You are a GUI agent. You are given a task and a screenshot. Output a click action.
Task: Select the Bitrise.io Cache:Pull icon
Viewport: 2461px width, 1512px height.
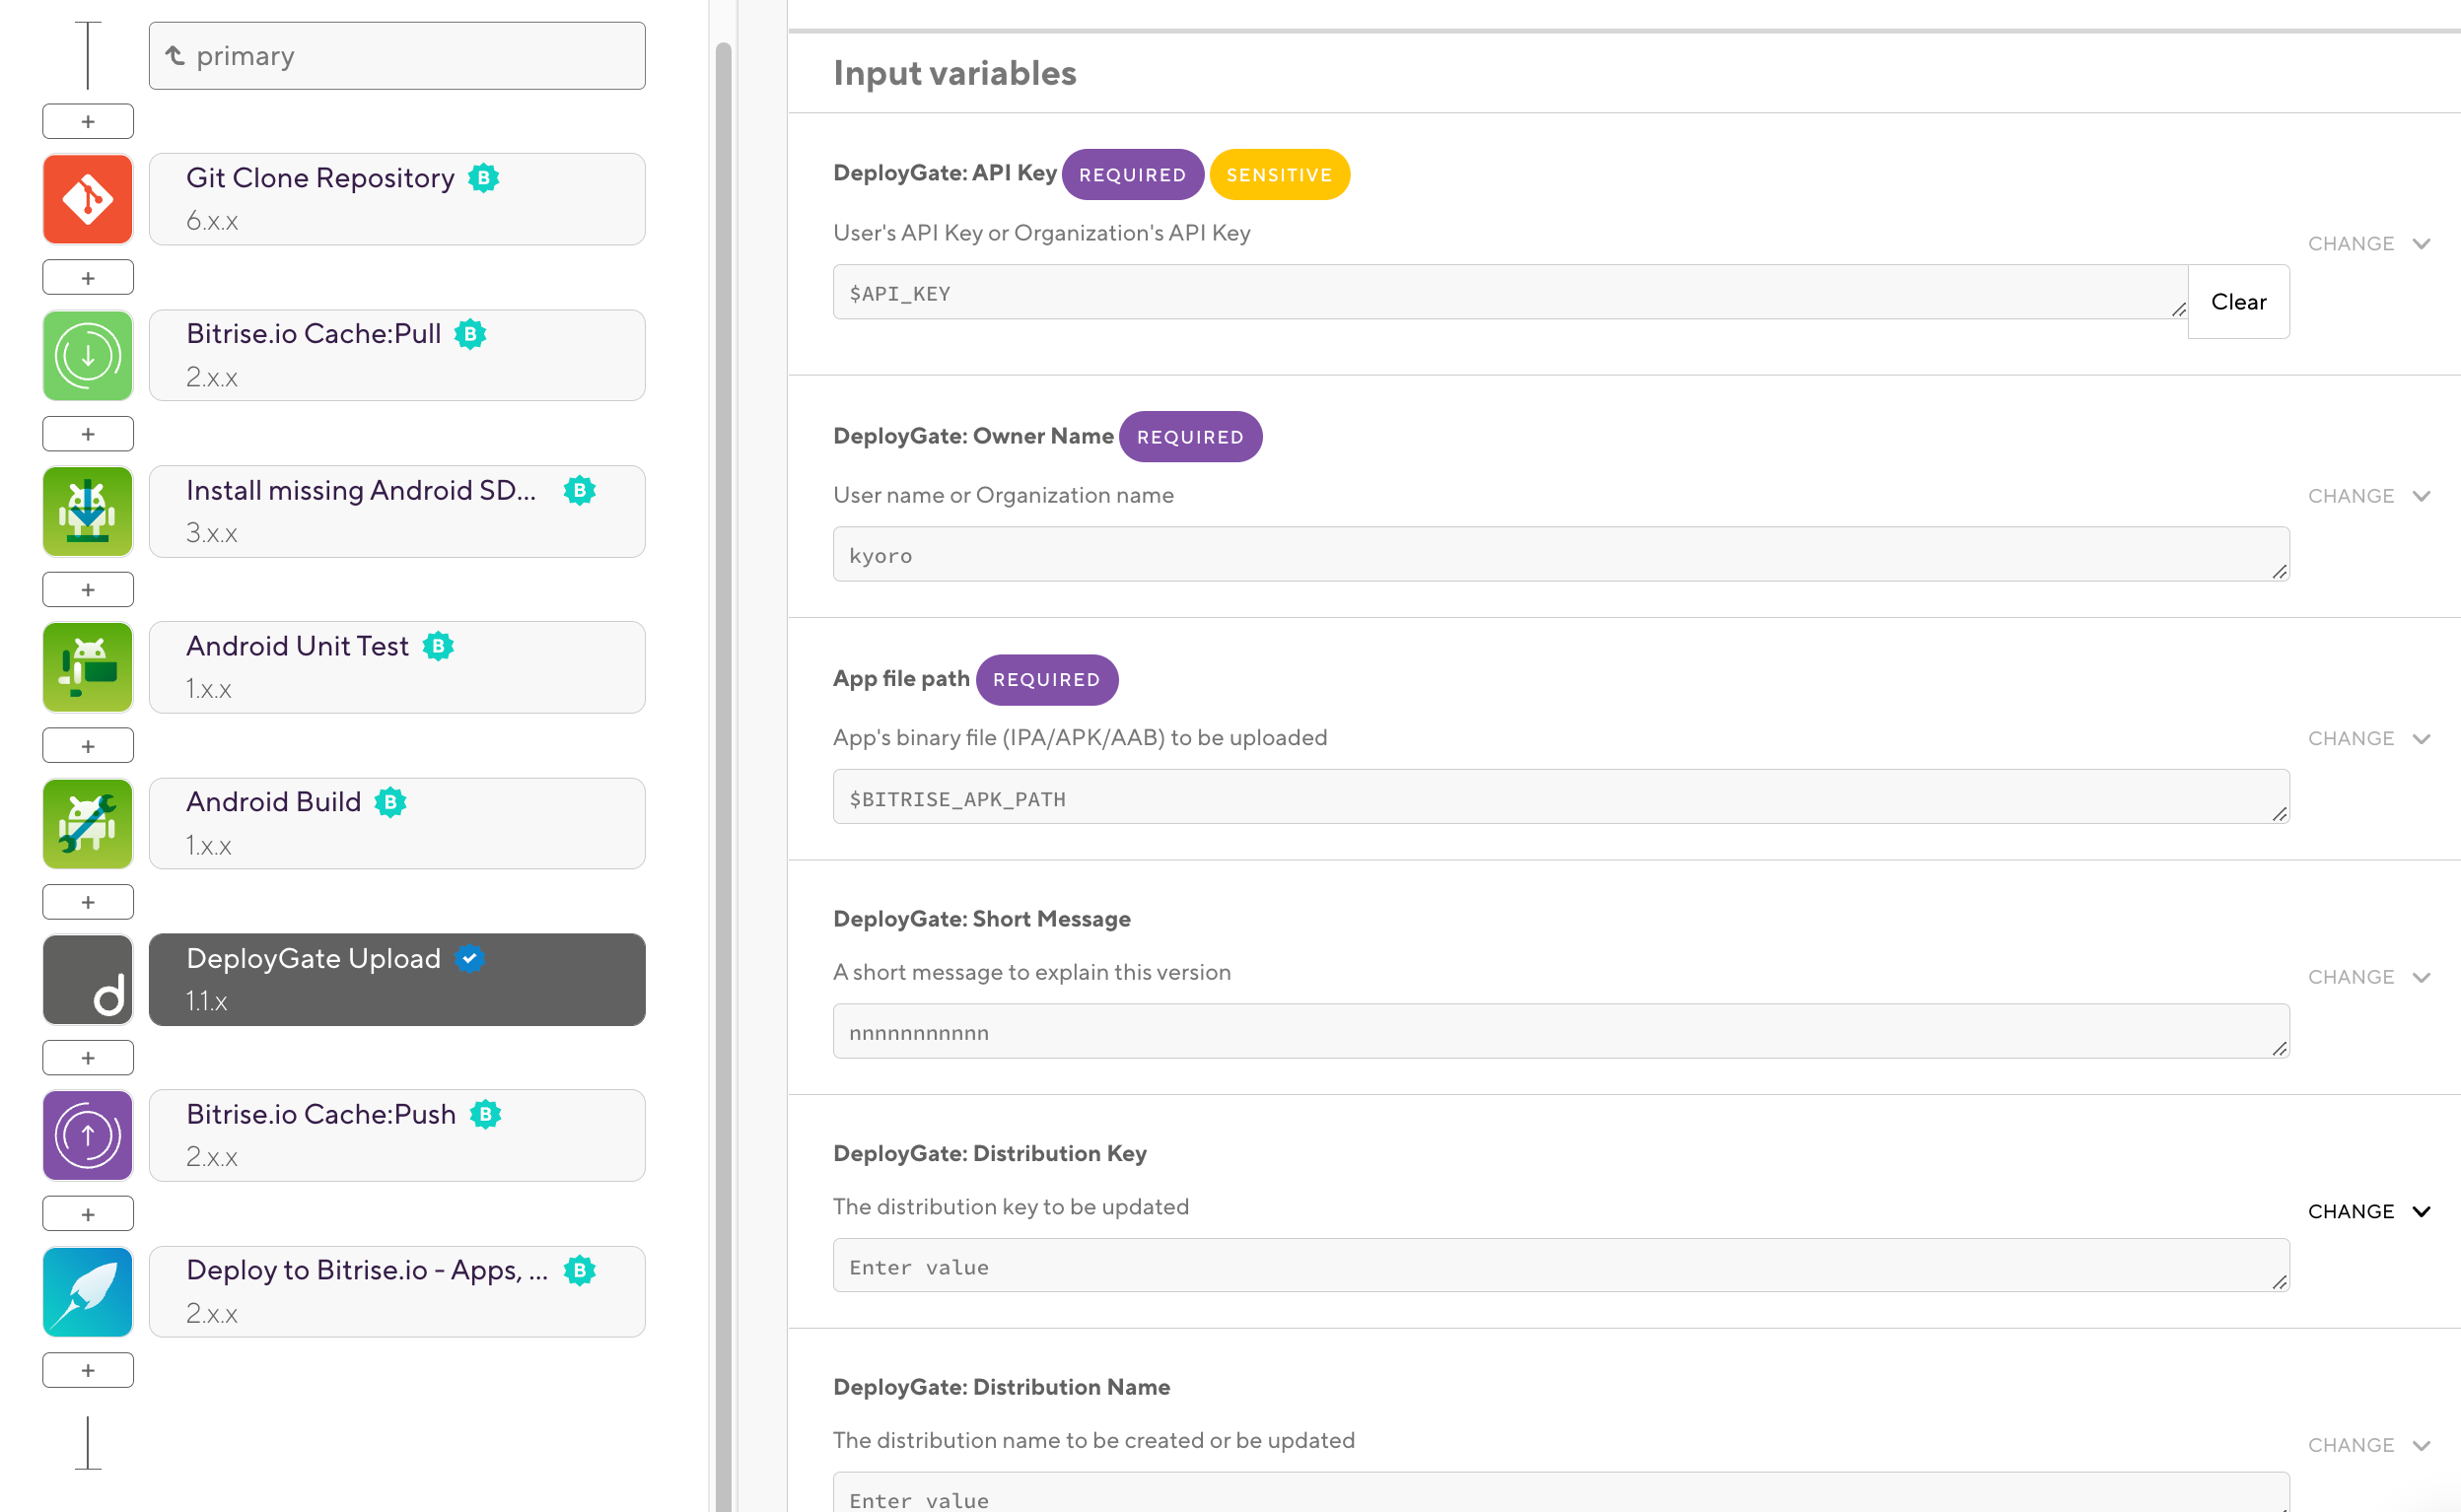[x=88, y=354]
